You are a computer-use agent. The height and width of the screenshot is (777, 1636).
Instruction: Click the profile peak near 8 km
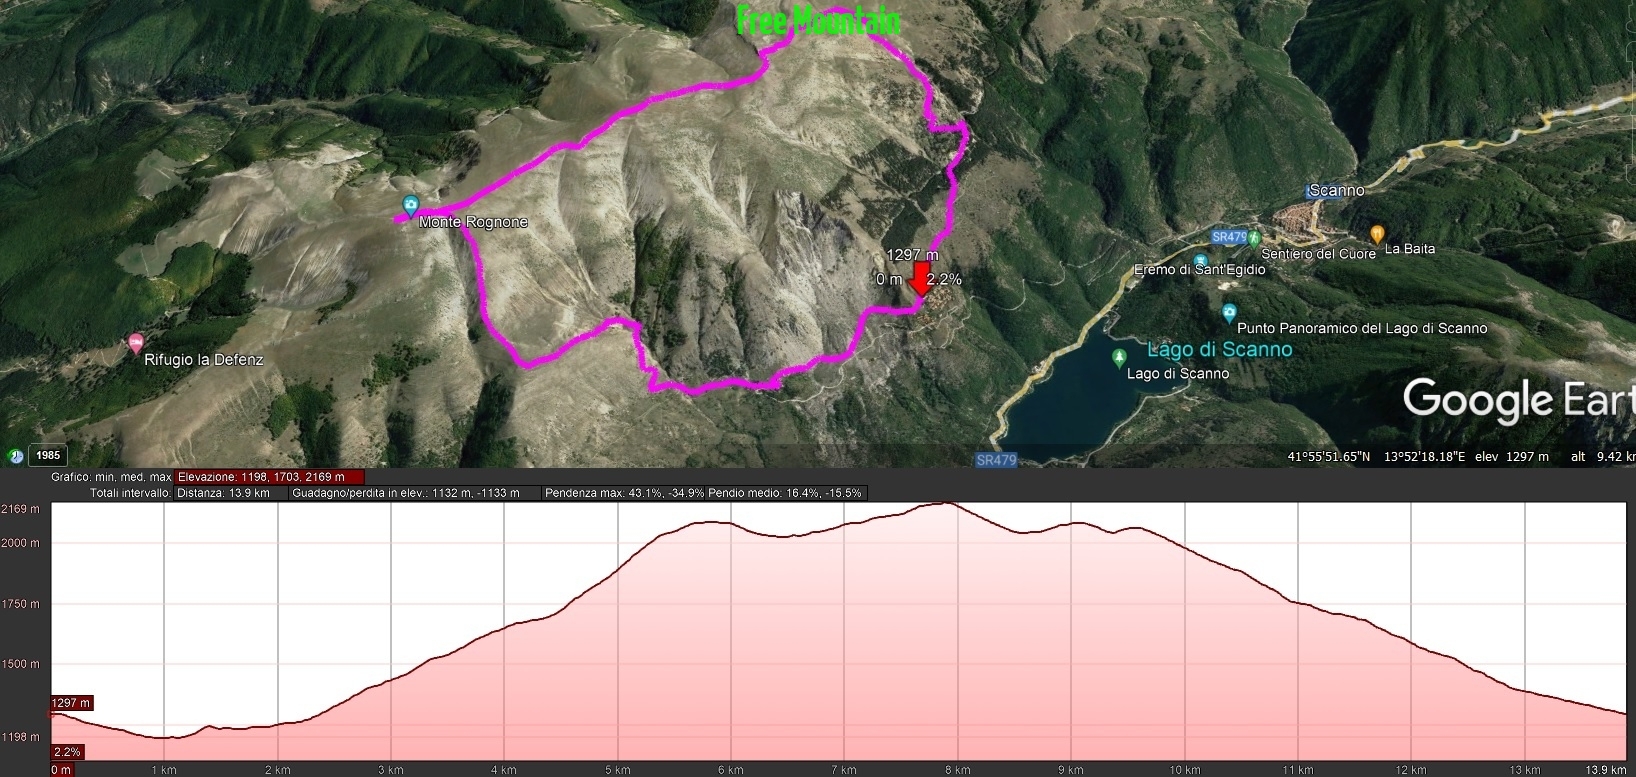(x=942, y=503)
